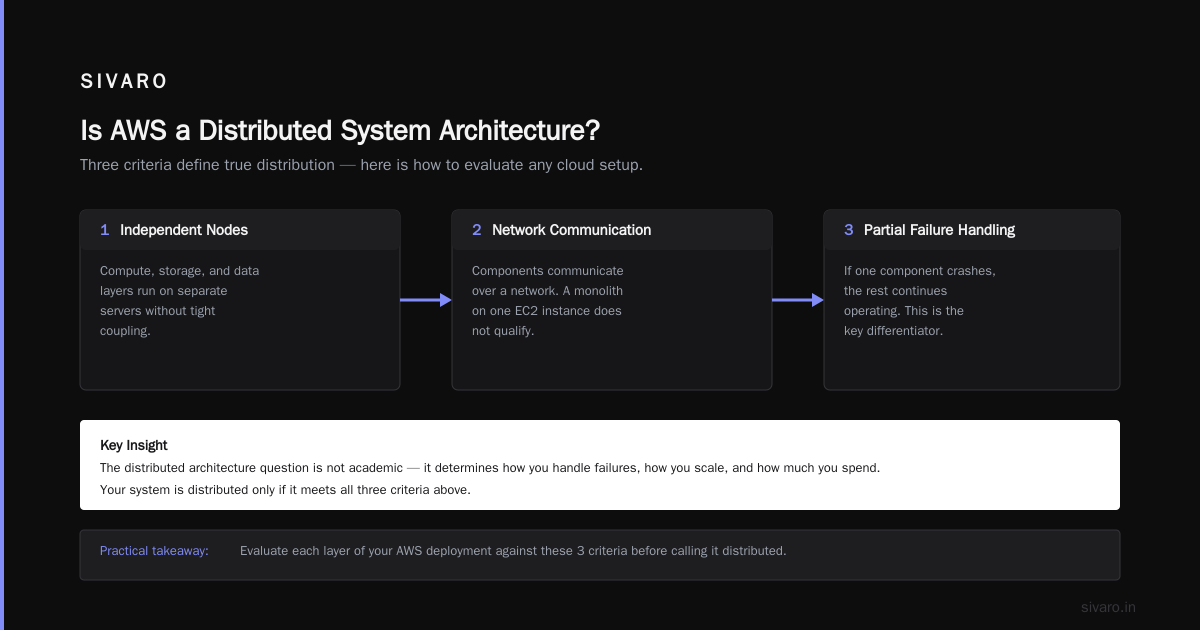Click the SIVARO brand wordmark
Image resolution: width=1200 pixels, height=630 pixels.
click(124, 82)
